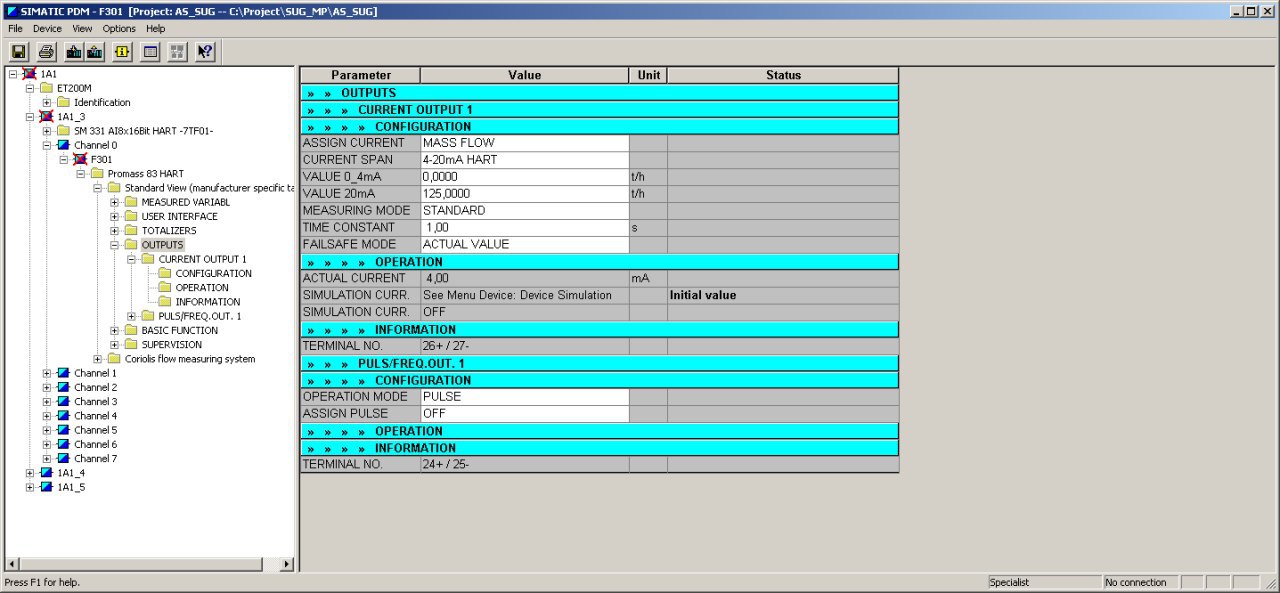The width and height of the screenshot is (1280, 593).
Task: Click the Channel 3 icon in tree
Action: (63, 401)
